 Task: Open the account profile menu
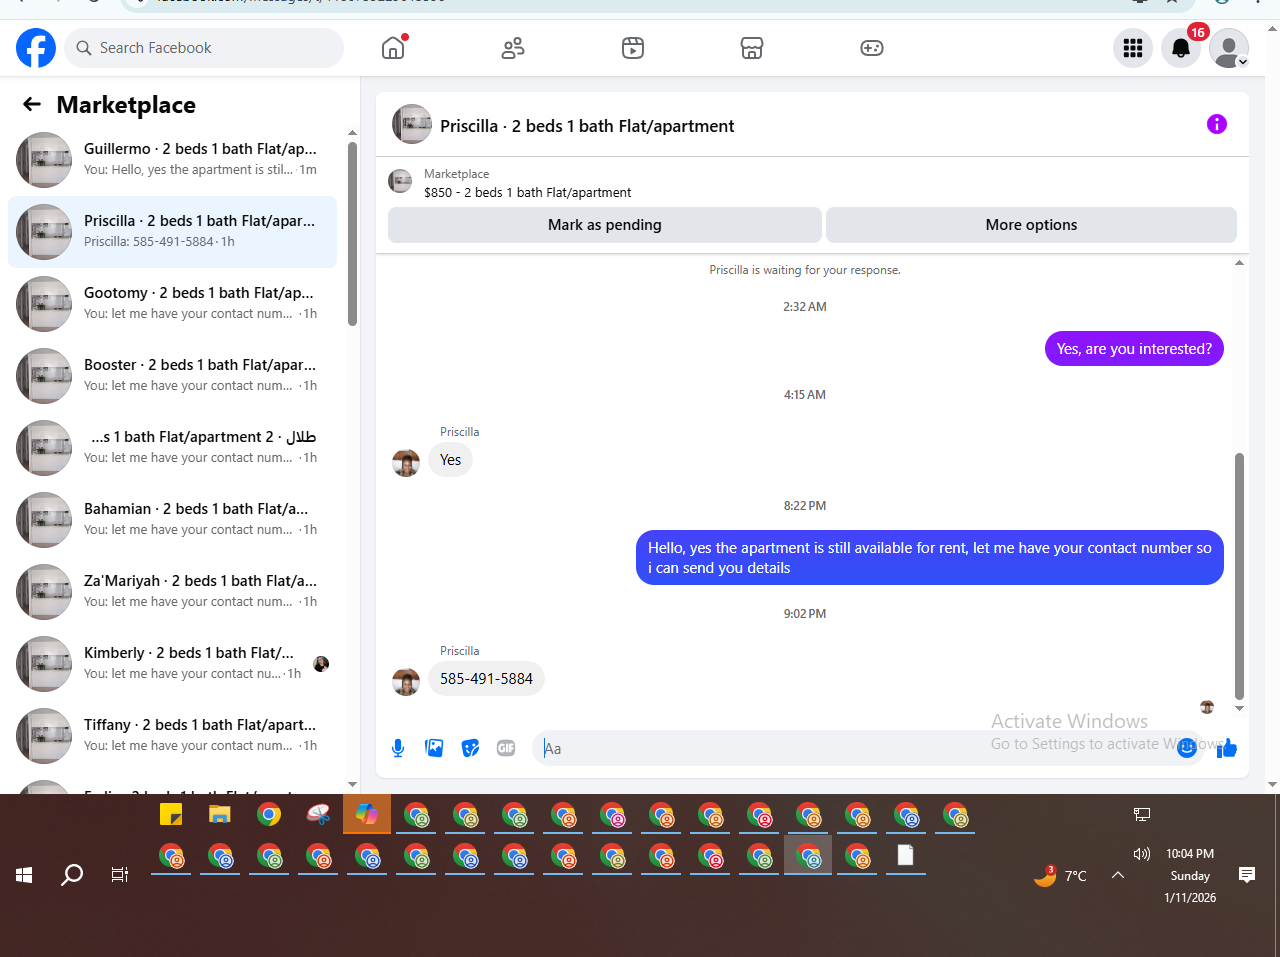[x=1229, y=48]
